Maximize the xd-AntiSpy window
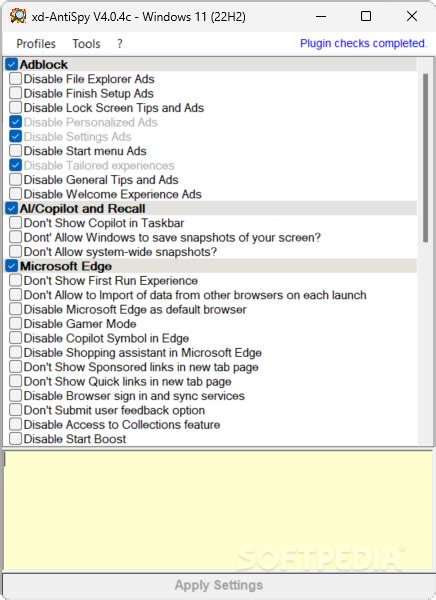This screenshot has width=436, height=600. click(x=366, y=16)
